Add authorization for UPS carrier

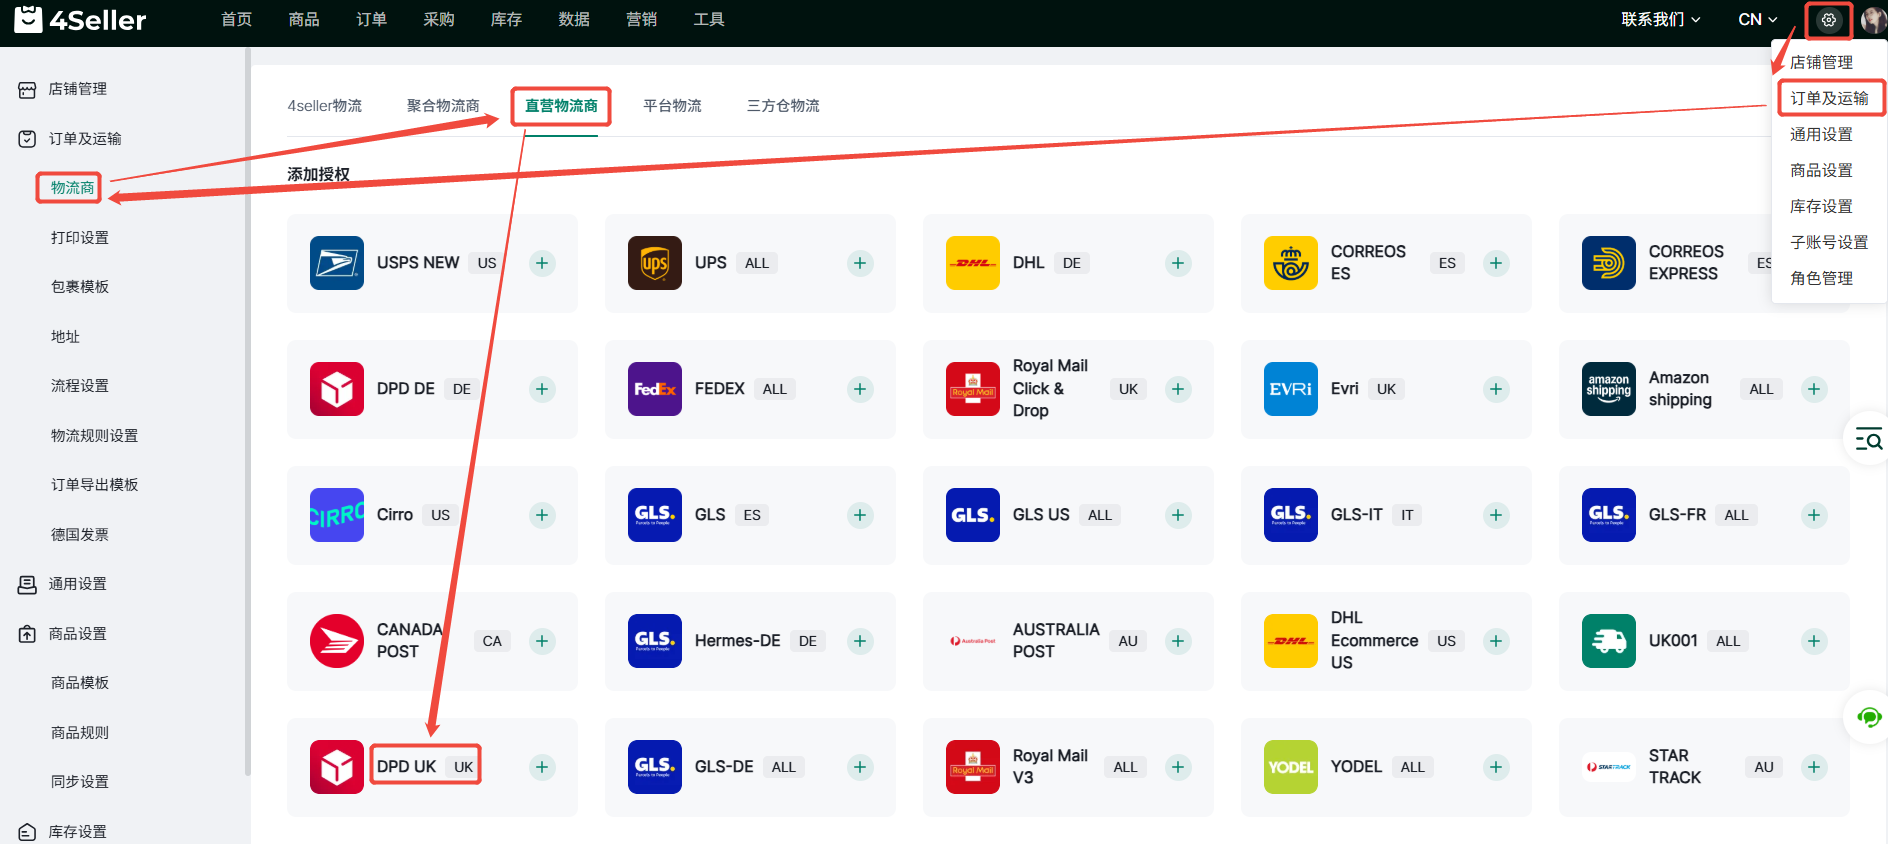tap(860, 263)
